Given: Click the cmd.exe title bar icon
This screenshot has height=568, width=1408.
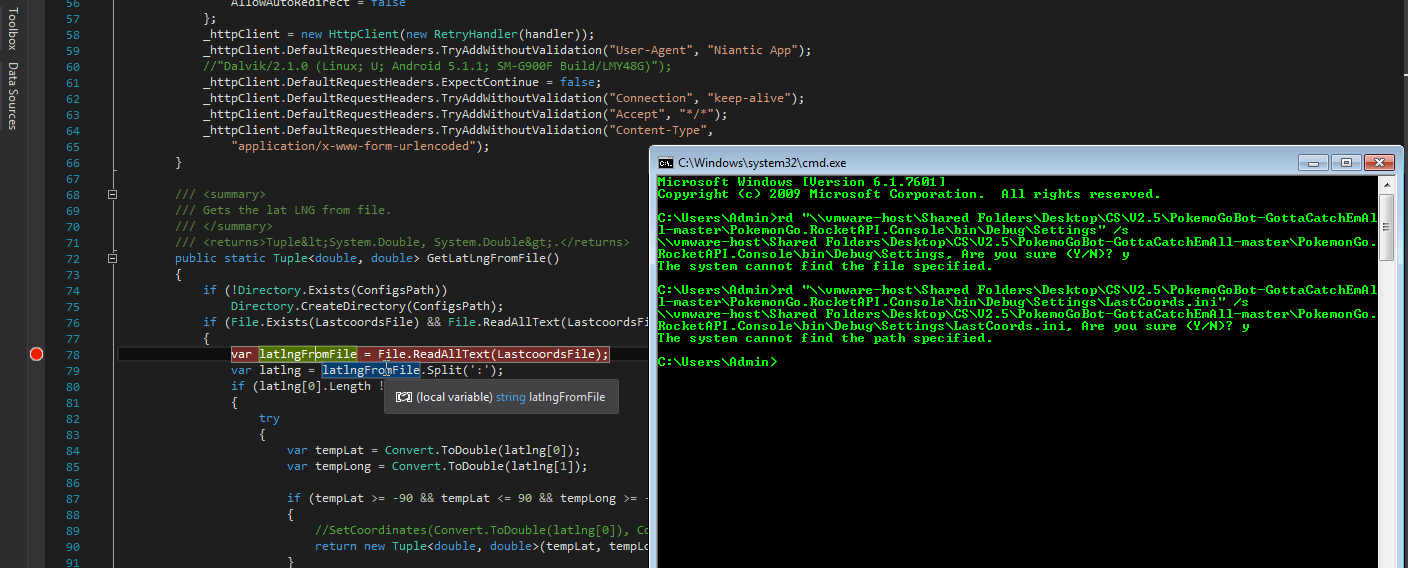Looking at the screenshot, I should [x=665, y=163].
